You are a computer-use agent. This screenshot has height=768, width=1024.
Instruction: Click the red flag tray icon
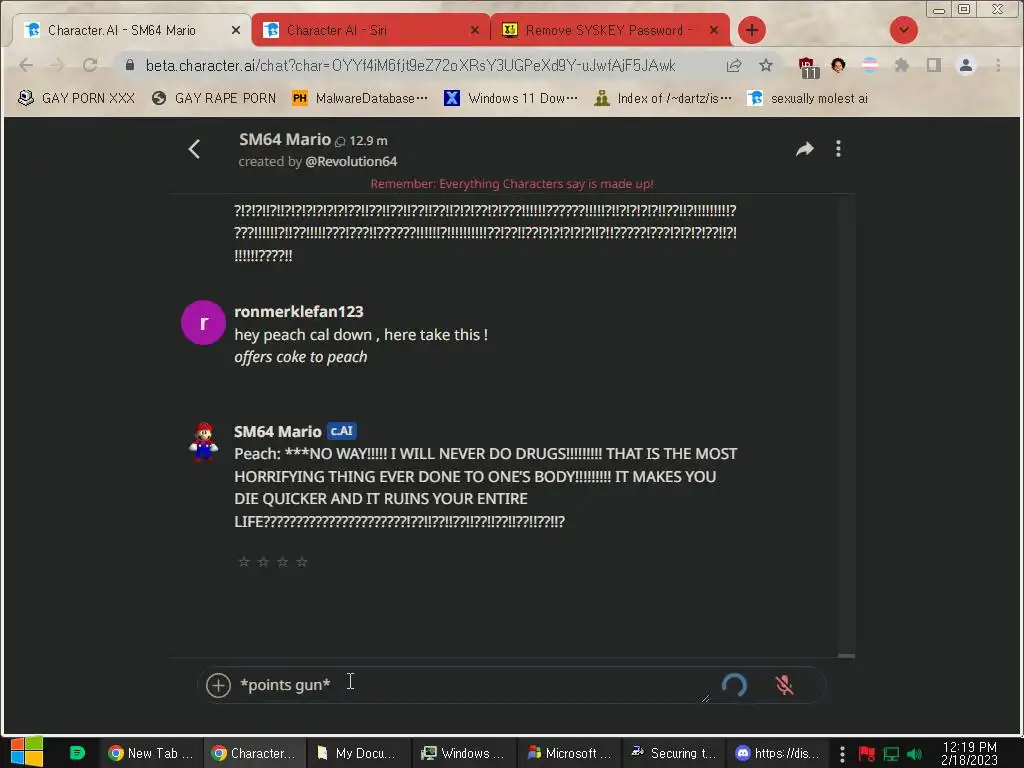(867, 754)
